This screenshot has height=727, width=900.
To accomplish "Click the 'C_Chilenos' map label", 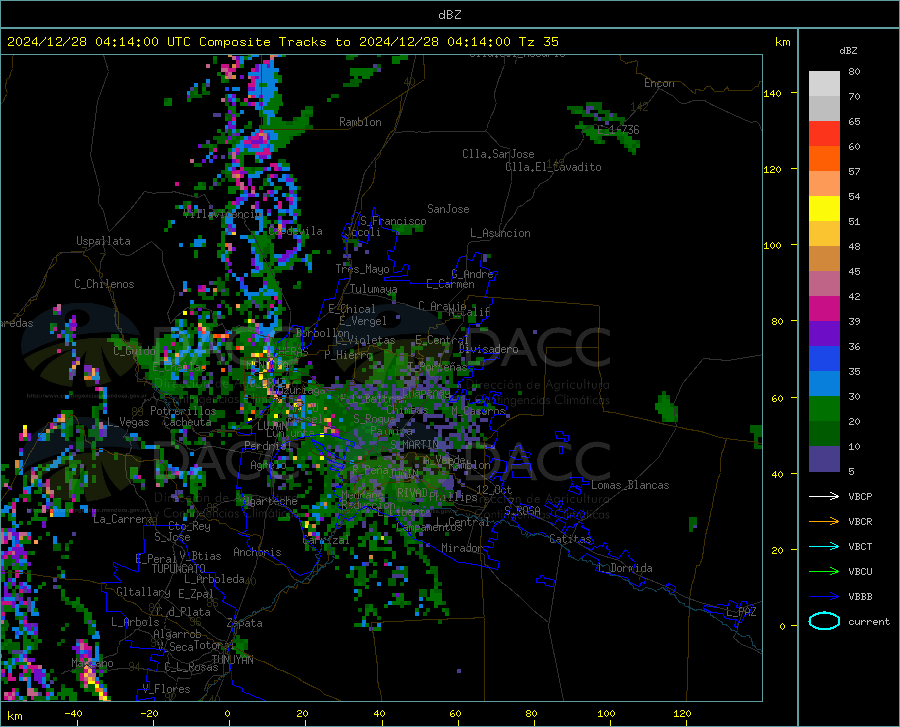I will pyautogui.click(x=104, y=284).
